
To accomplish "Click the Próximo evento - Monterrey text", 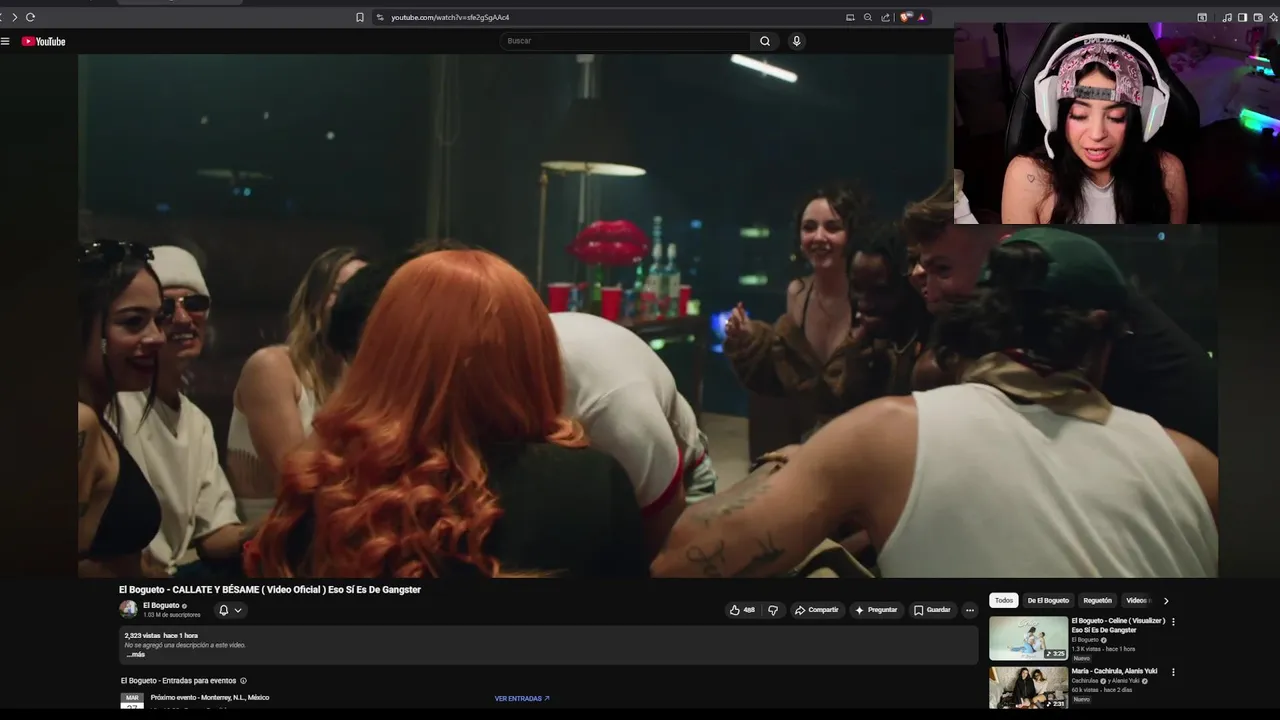I will (x=210, y=698).
